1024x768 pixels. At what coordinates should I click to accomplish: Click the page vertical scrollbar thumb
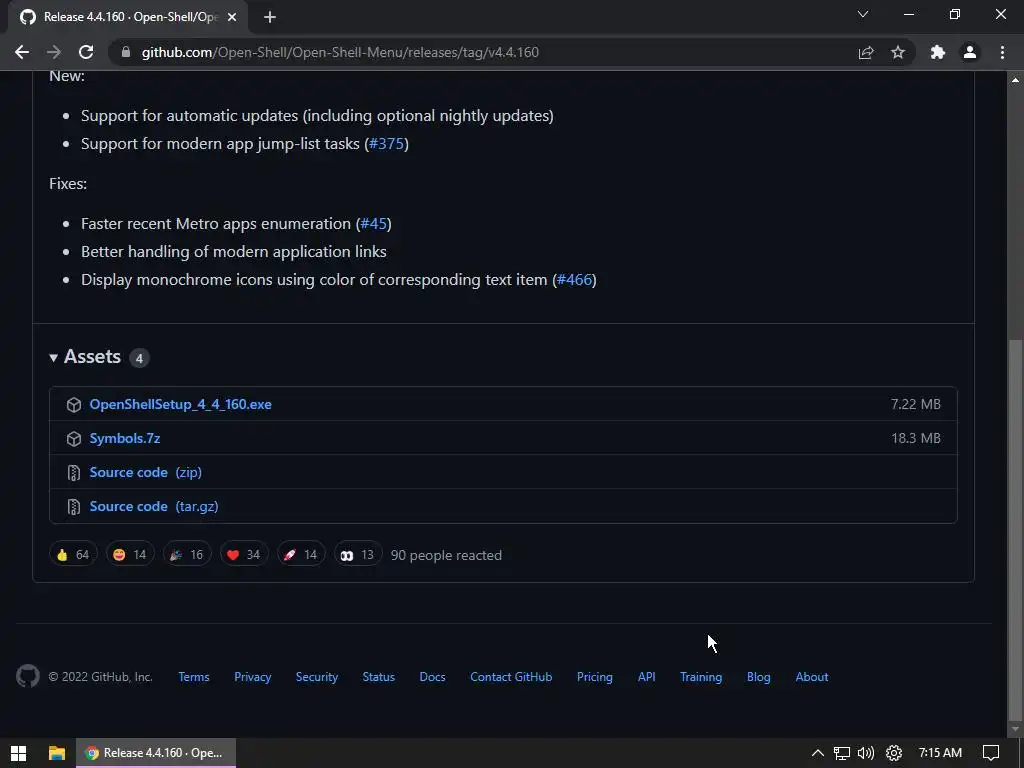pos(1015,528)
